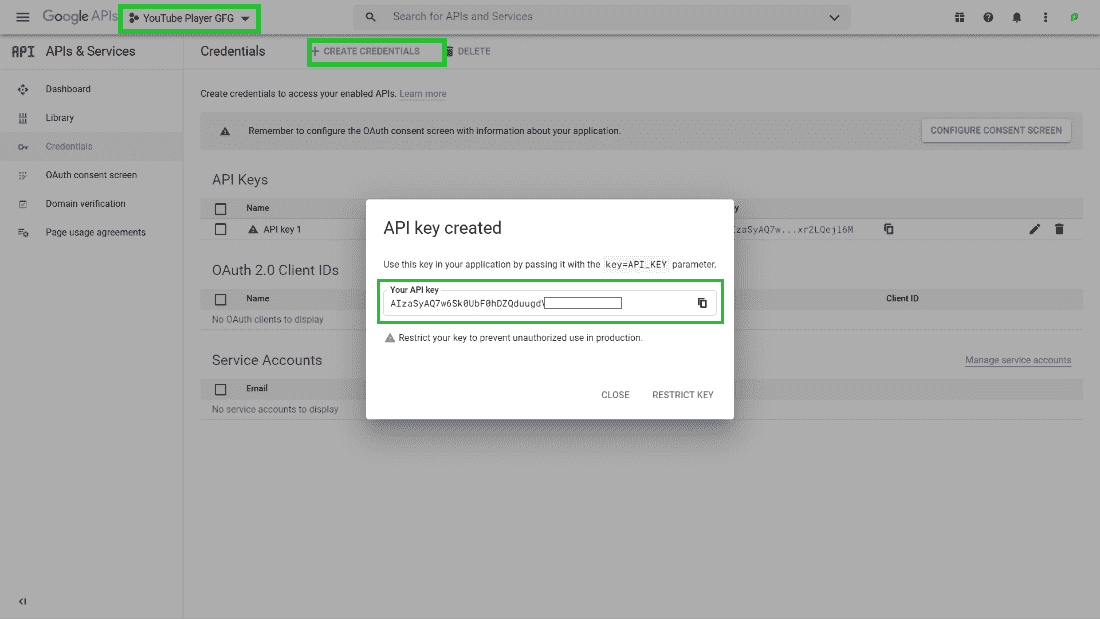Copy the new API key in dialog
Screen dimensions: 1100x619
coord(702,303)
